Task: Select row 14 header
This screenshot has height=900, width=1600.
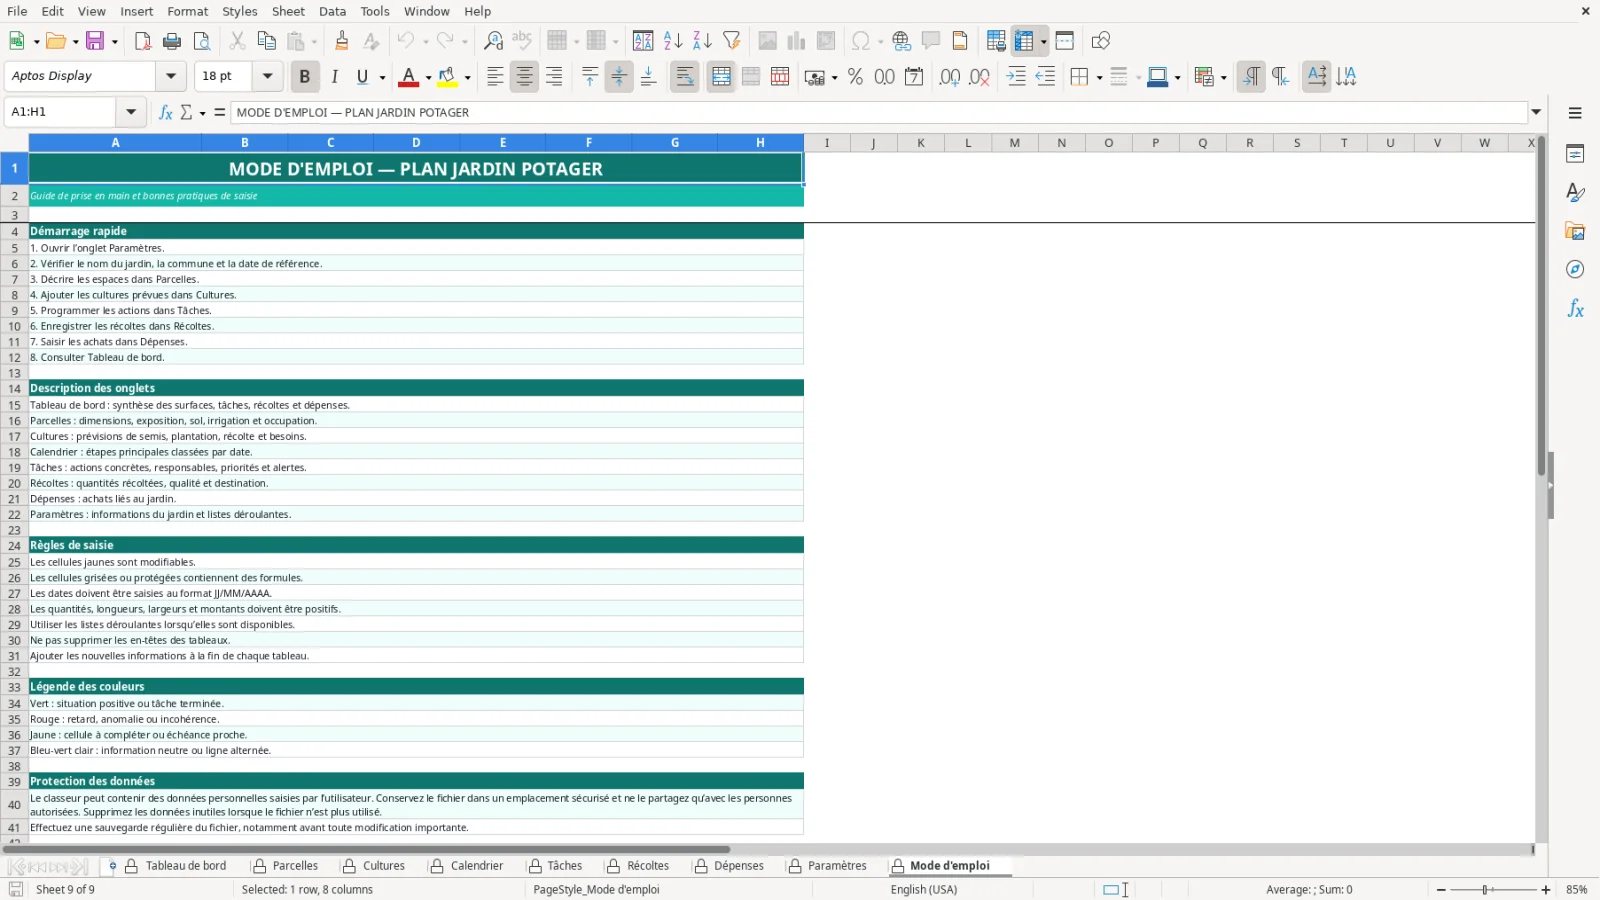Action: click(14, 389)
